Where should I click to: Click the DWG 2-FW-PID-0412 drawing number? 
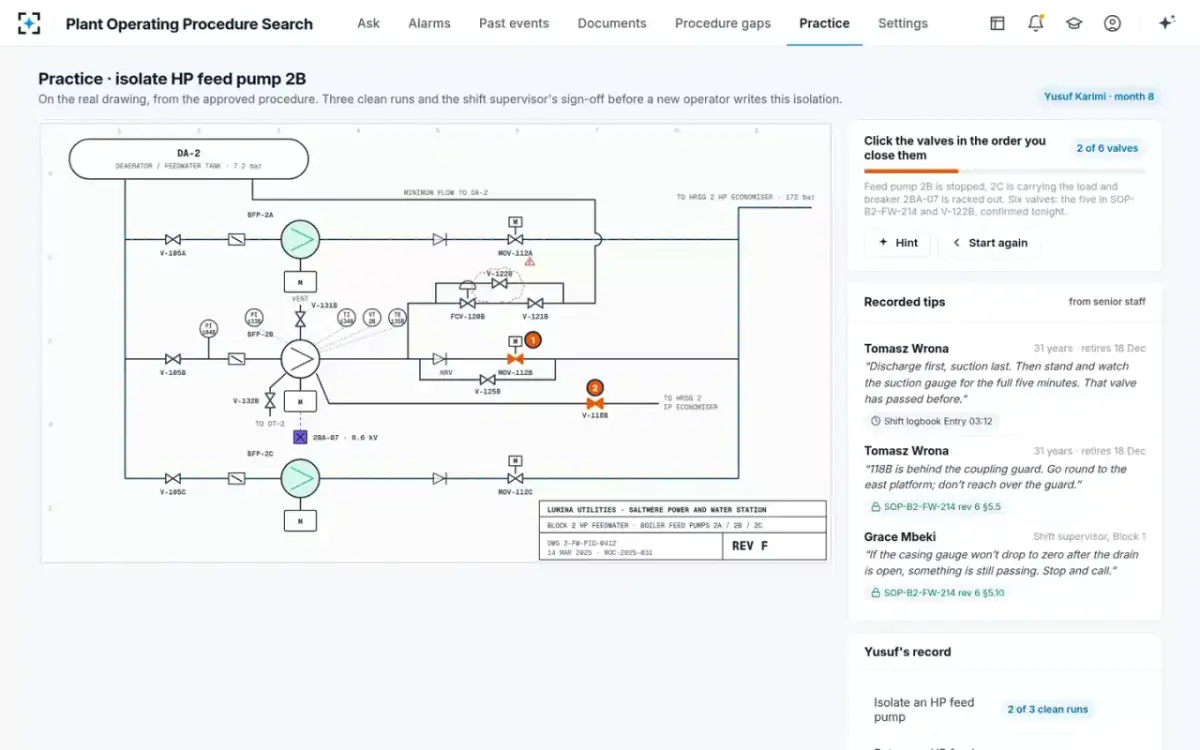click(x=581, y=542)
